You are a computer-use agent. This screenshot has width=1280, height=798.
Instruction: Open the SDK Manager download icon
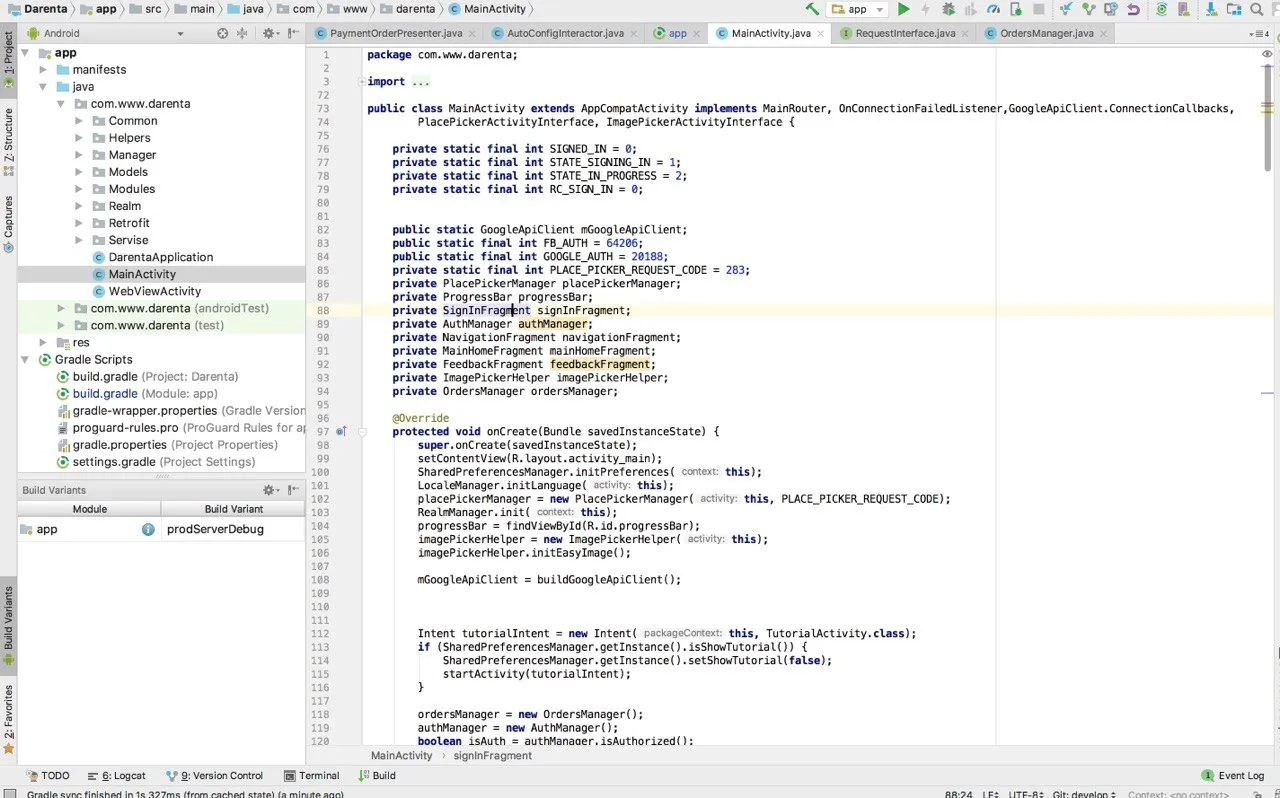(x=1211, y=9)
